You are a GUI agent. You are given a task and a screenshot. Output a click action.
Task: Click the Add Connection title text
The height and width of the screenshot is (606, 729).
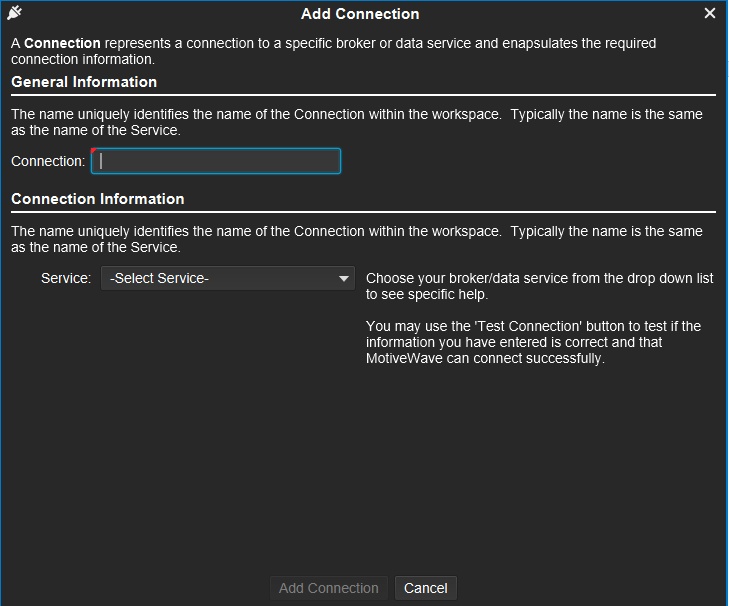pos(360,14)
